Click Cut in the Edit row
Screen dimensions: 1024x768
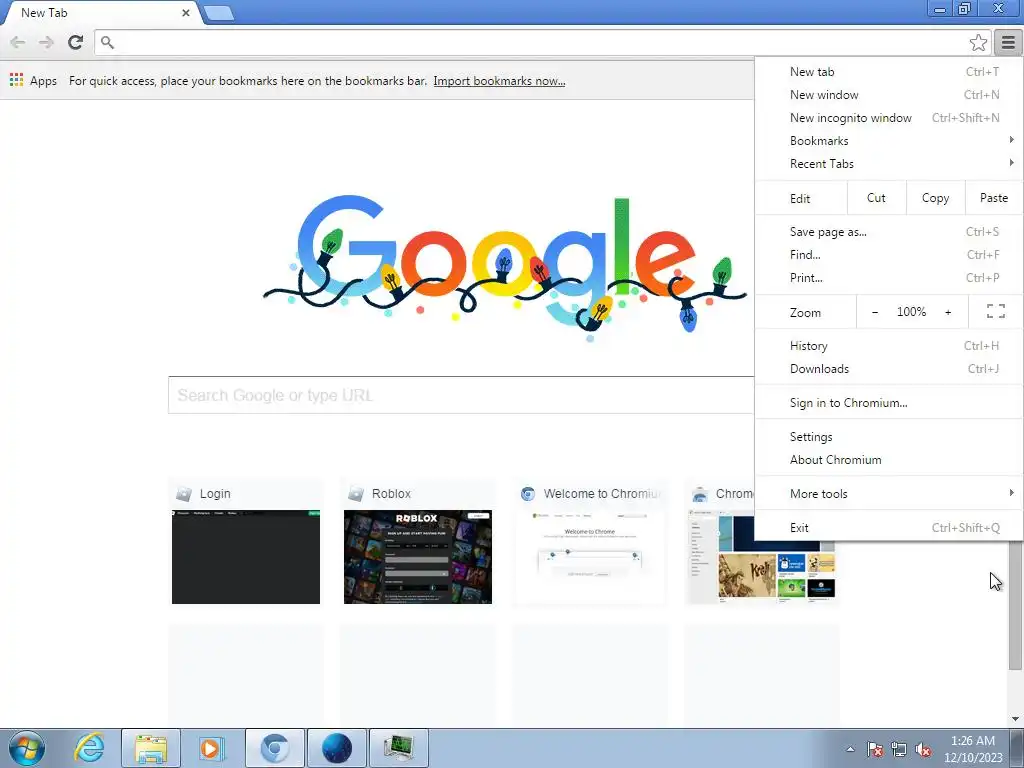coord(876,198)
